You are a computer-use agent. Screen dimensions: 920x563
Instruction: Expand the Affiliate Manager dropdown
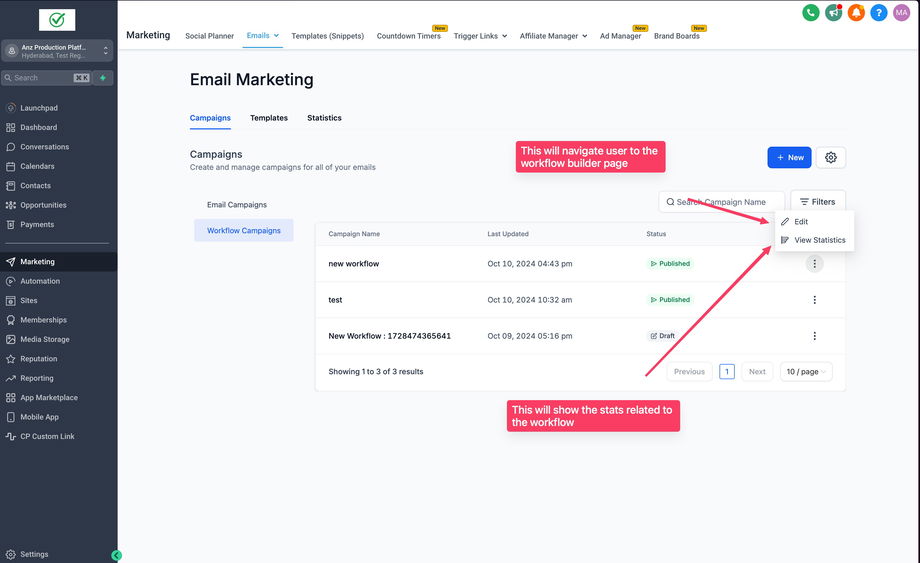pos(553,36)
